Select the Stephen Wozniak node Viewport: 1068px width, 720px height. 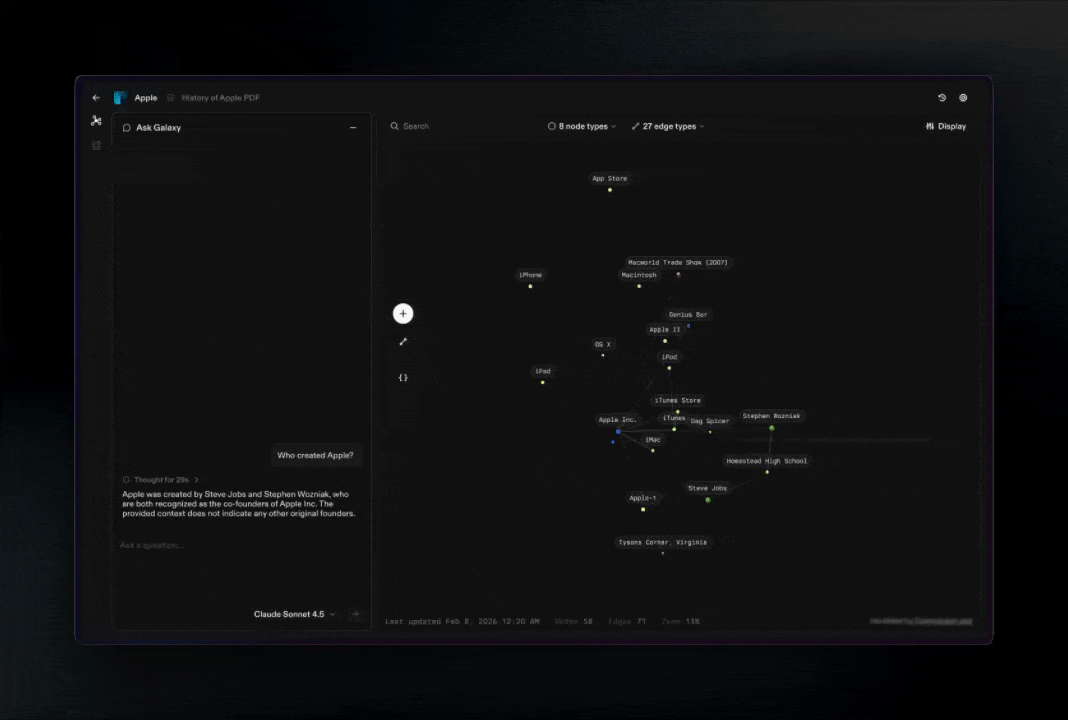pyautogui.click(x=771, y=416)
